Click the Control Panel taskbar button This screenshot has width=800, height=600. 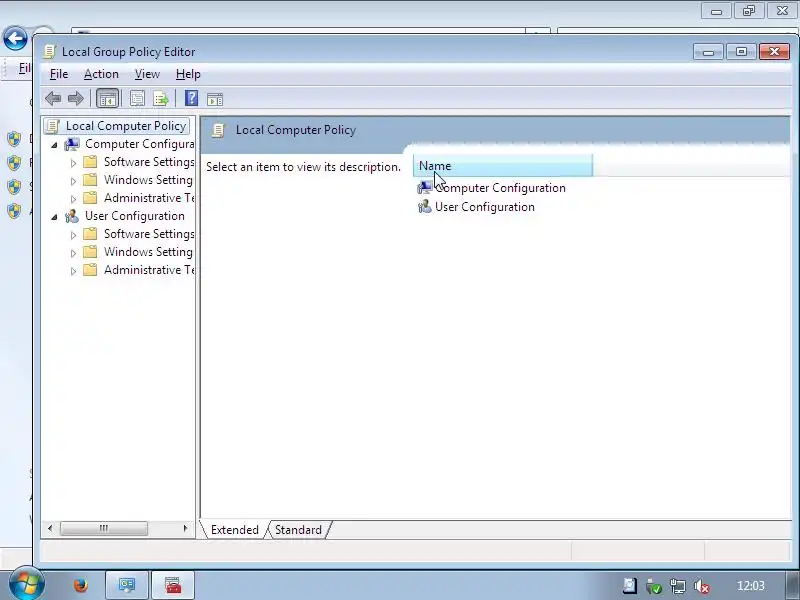click(127, 585)
